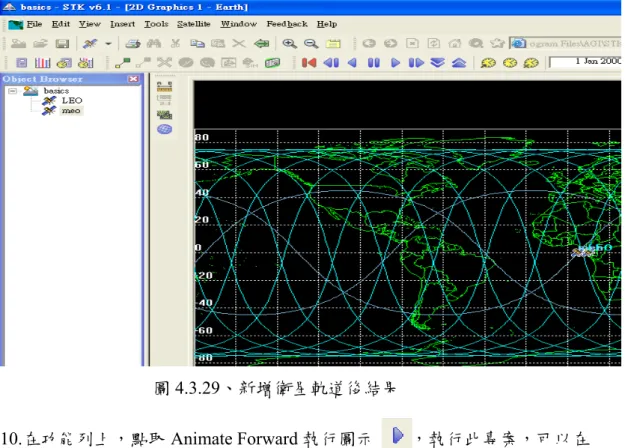Select the meo satellite in Object Browser
The image size is (625, 448).
pyautogui.click(x=71, y=110)
